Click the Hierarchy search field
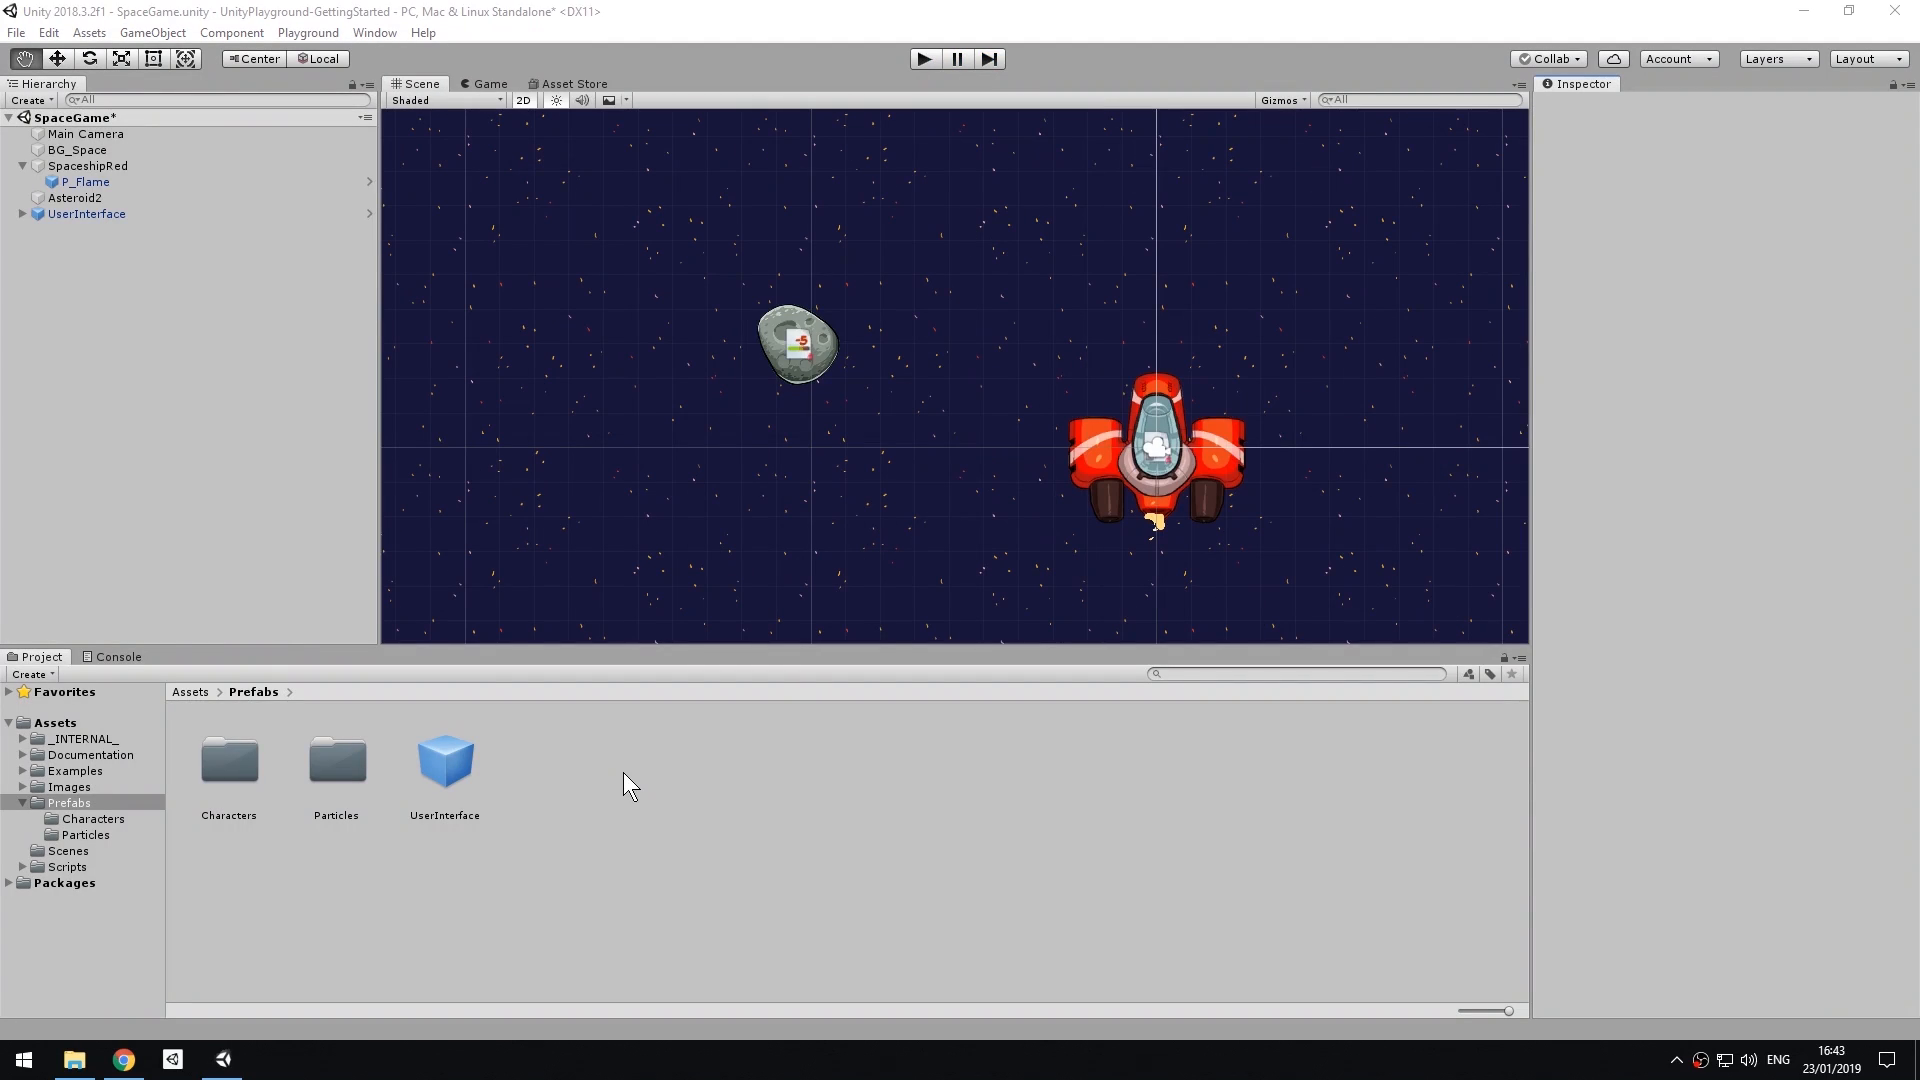 click(217, 100)
